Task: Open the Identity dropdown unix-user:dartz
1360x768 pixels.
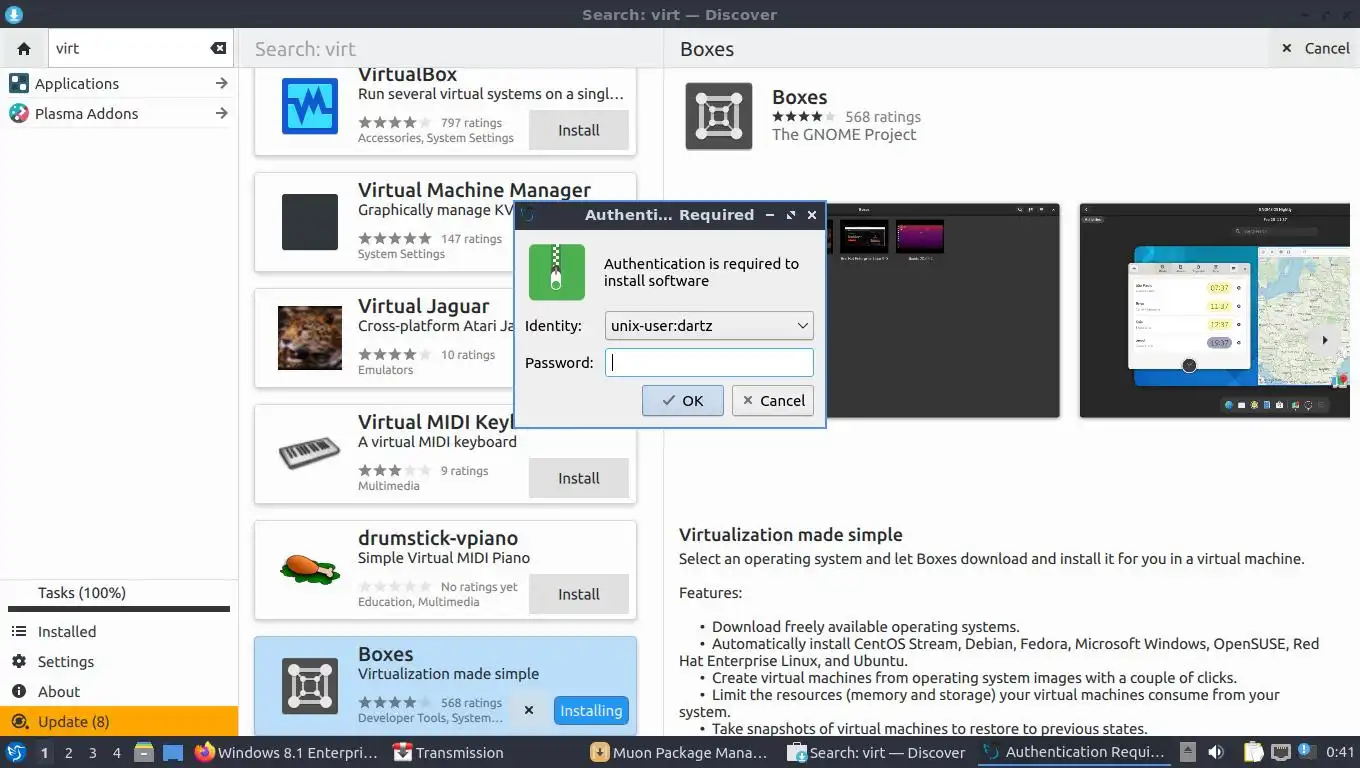Action: pyautogui.click(x=709, y=325)
